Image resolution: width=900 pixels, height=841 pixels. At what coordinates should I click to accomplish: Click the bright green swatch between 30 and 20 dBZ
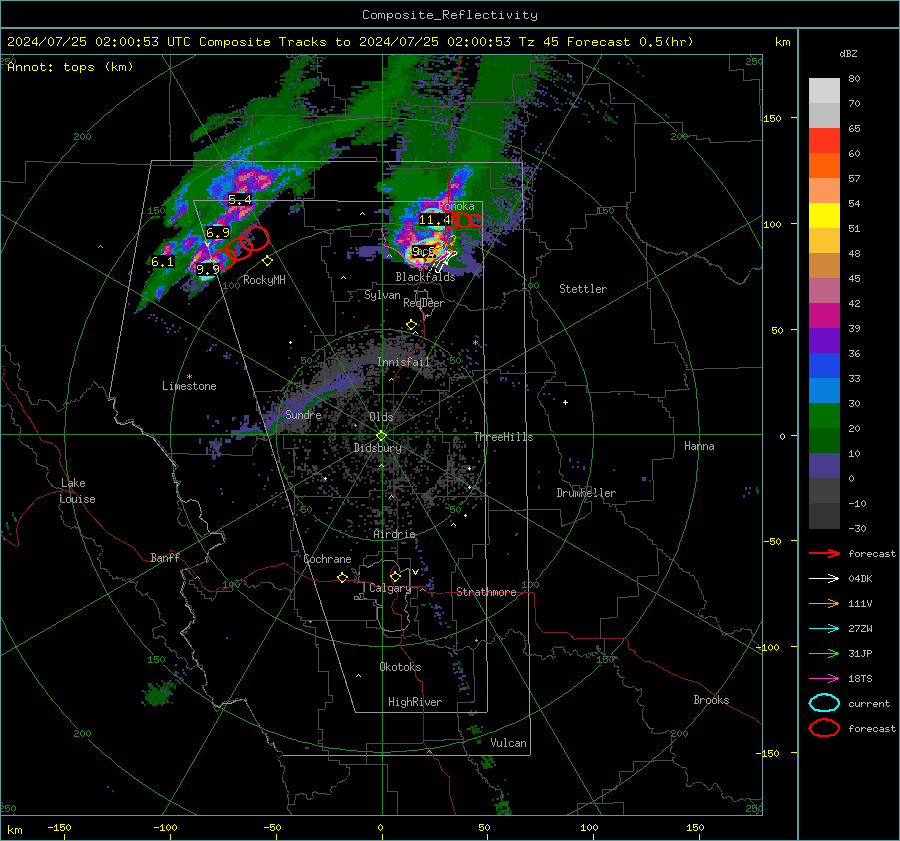pyautogui.click(x=824, y=416)
